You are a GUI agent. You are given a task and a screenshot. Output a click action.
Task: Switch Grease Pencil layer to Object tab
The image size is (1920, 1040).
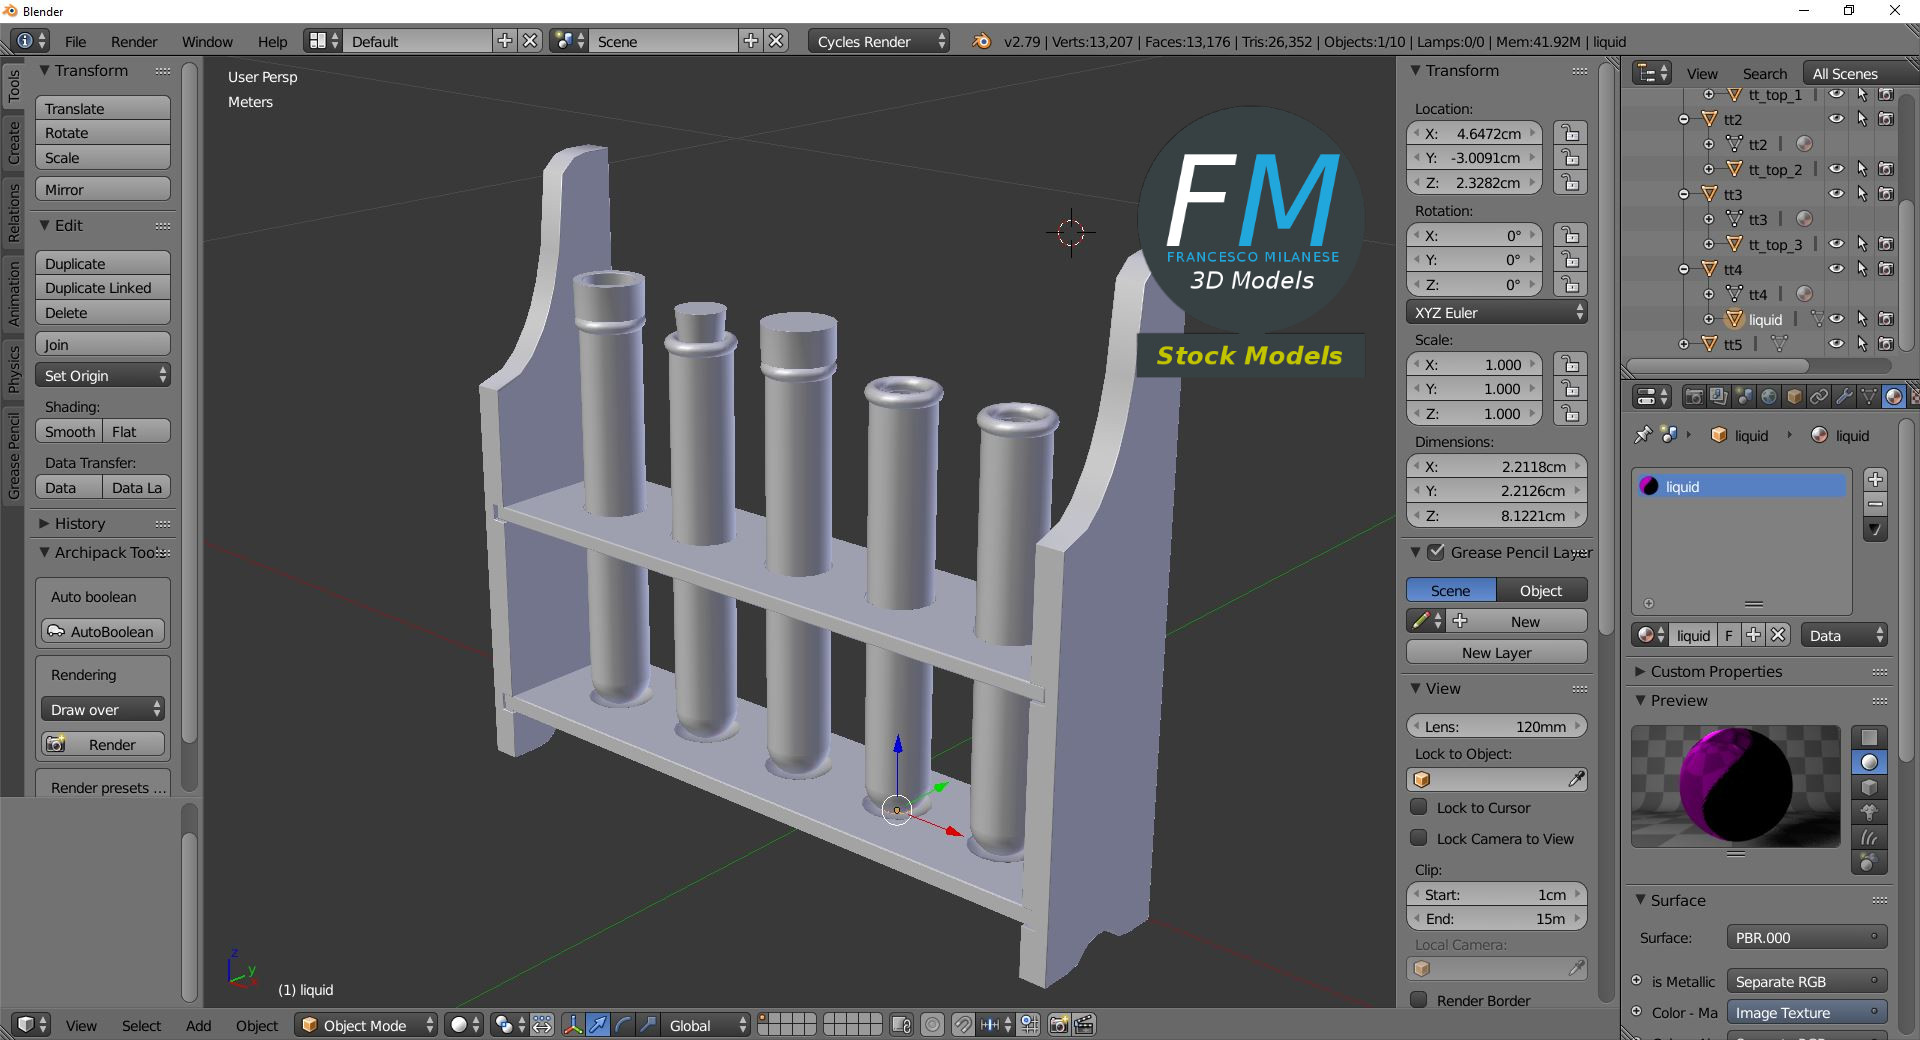pos(1539,590)
